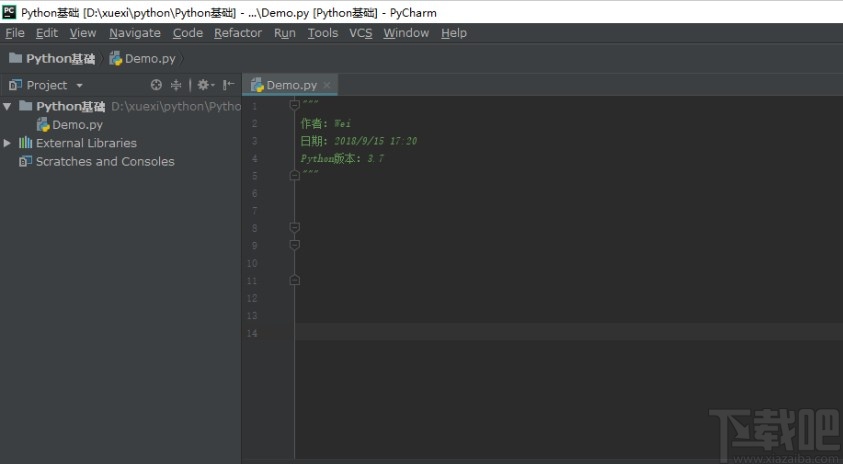Fold docstring at line 1 marker
This screenshot has width=843, height=464.
[x=295, y=104]
